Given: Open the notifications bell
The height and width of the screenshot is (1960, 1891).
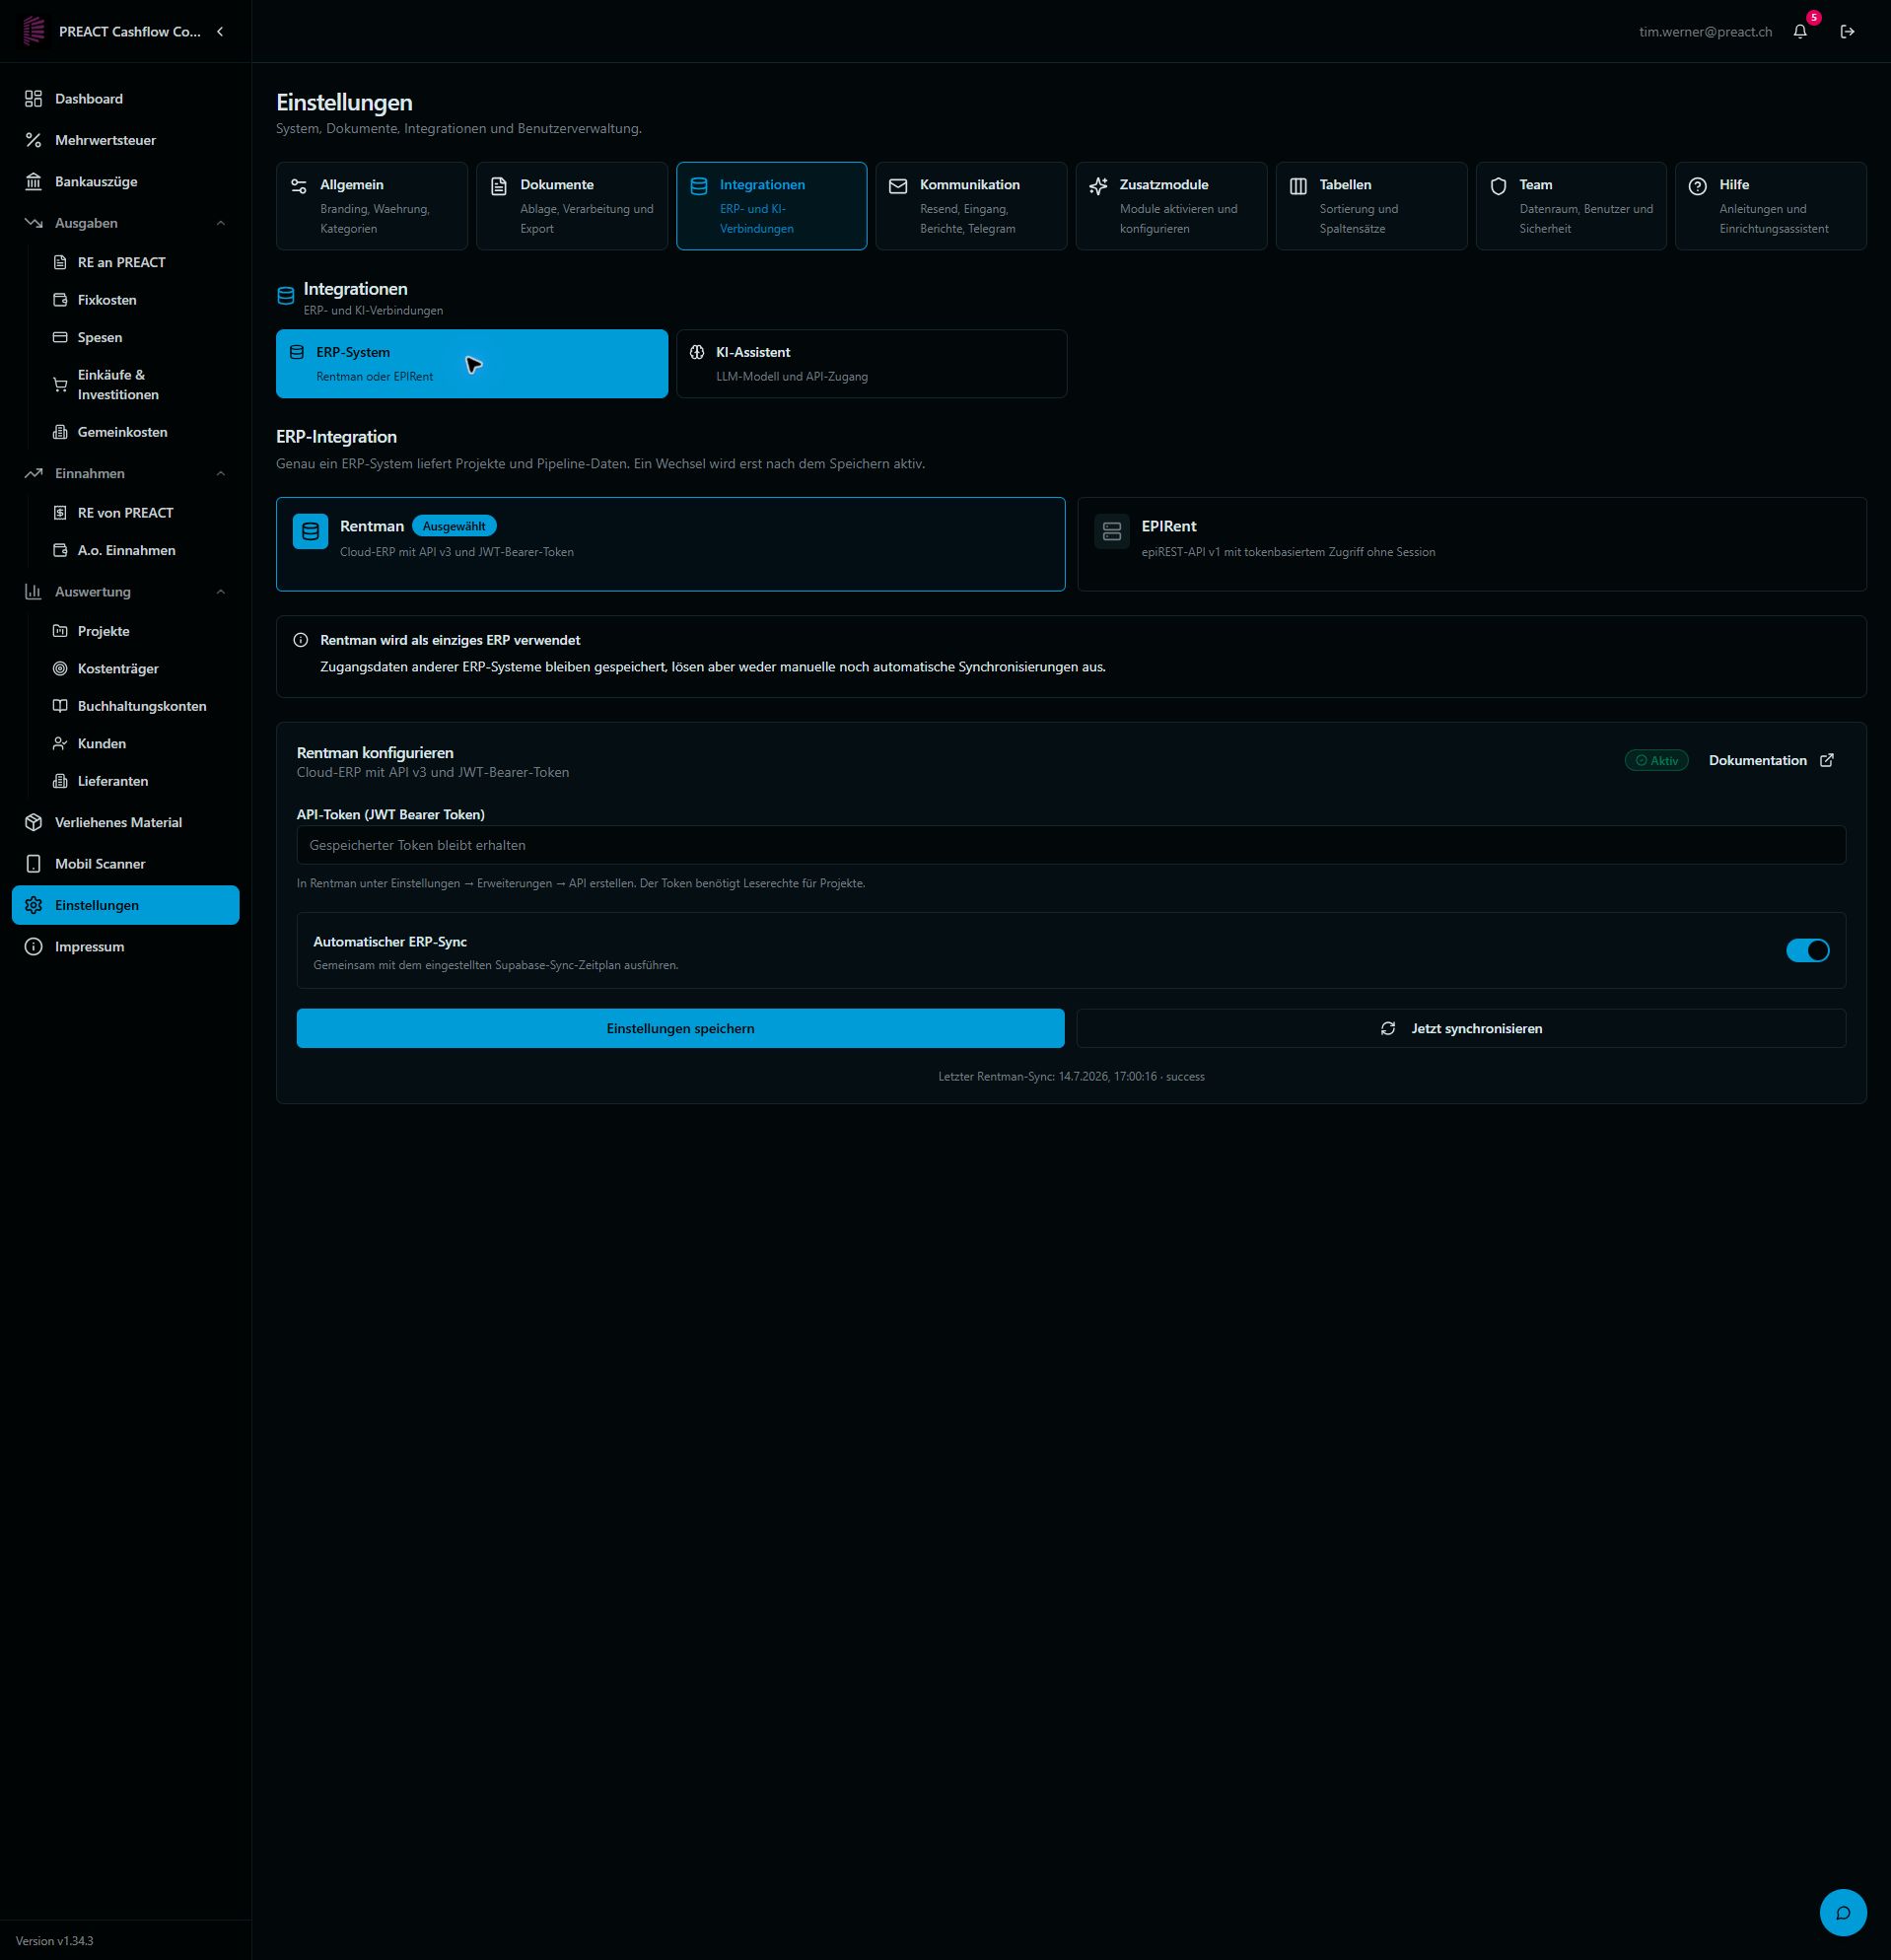Looking at the screenshot, I should [x=1799, y=32].
